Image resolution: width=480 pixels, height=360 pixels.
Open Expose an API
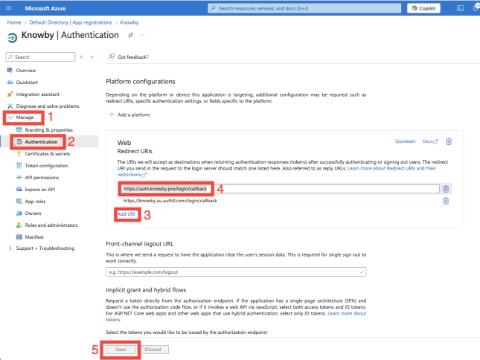(x=40, y=189)
